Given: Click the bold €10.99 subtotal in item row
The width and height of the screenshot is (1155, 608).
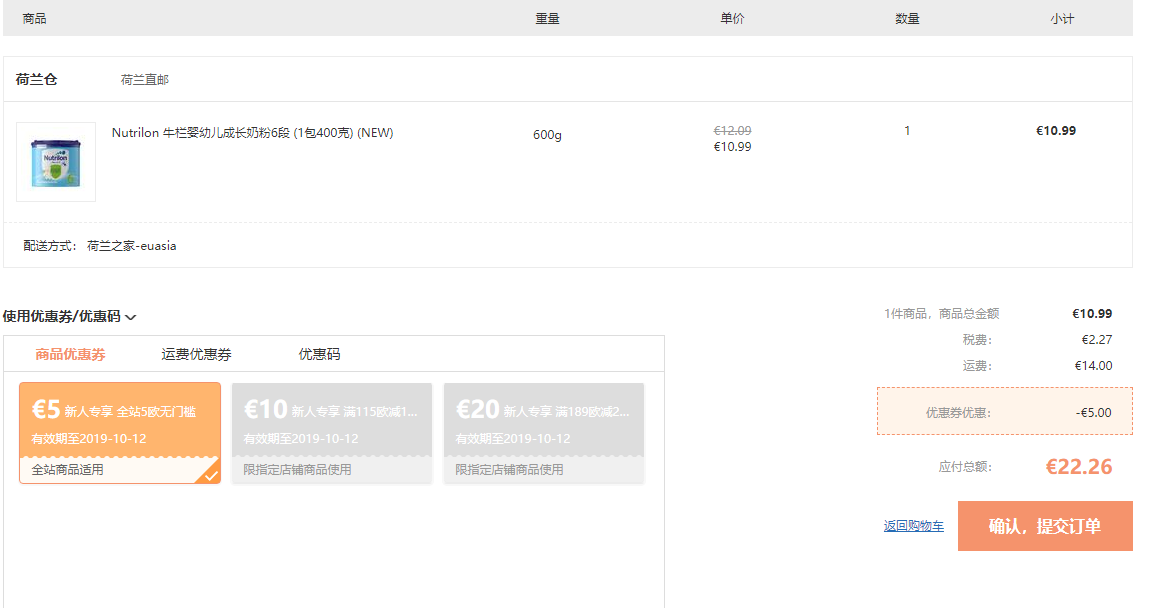Looking at the screenshot, I should (1056, 130).
